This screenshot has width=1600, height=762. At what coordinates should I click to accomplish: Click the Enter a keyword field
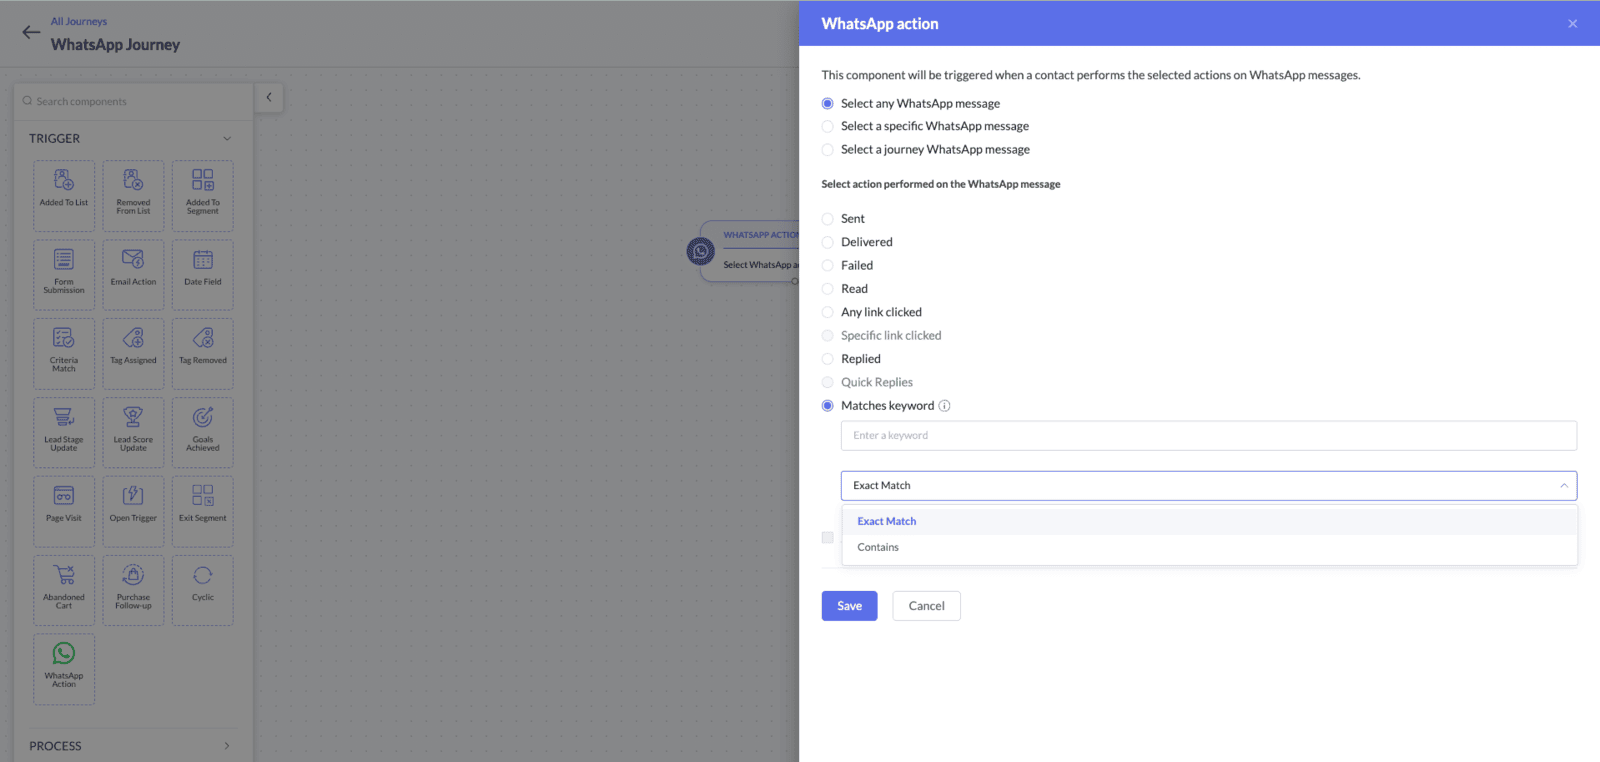tap(1208, 436)
